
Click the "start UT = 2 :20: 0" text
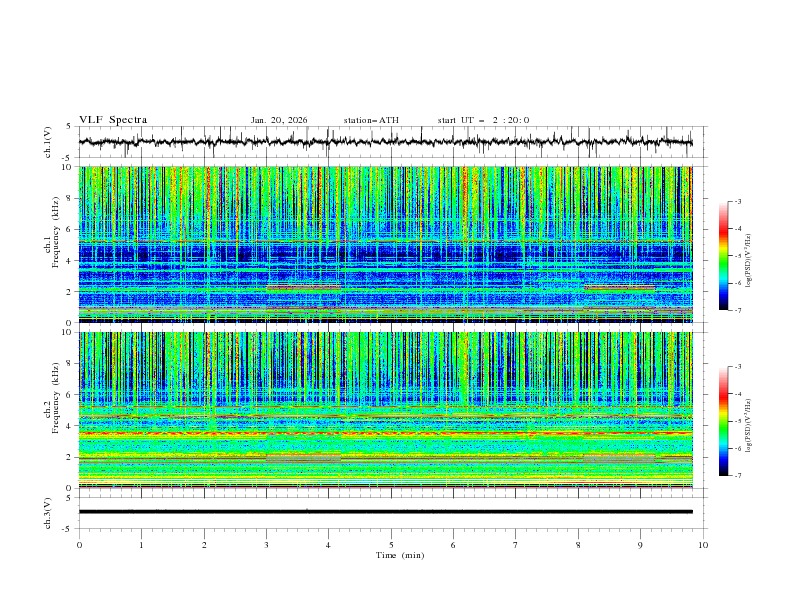click(x=483, y=120)
